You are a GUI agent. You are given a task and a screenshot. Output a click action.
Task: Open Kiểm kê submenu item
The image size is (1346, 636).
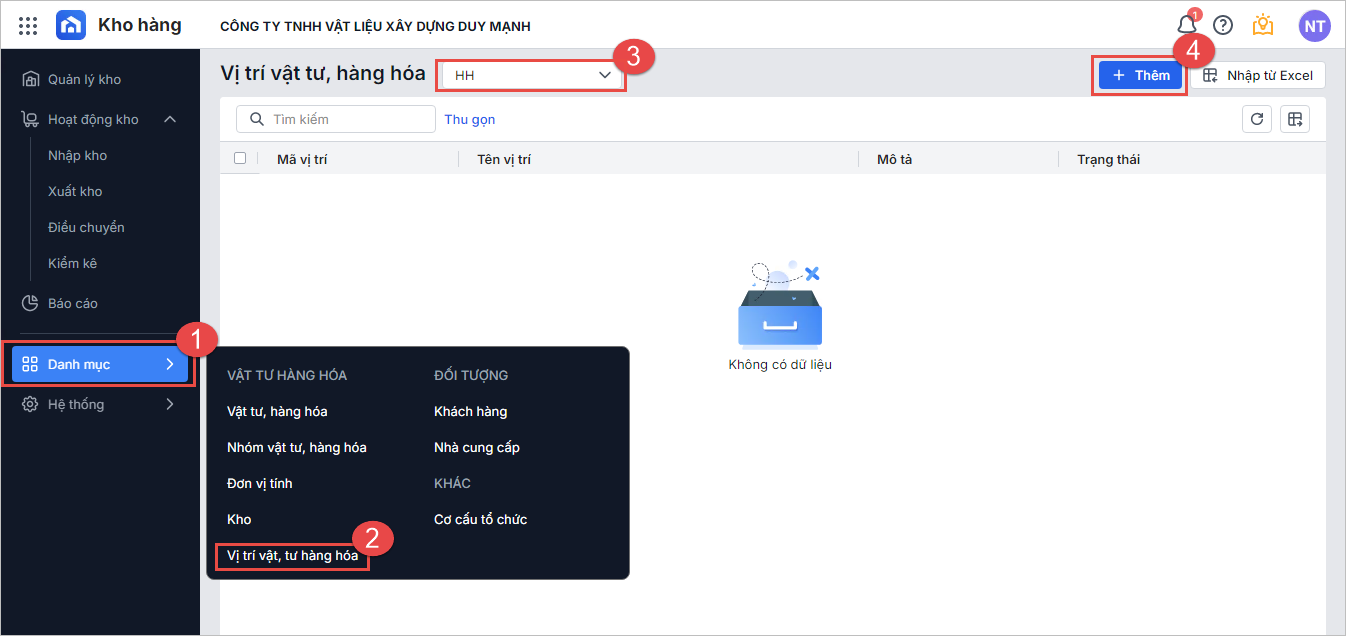click(72, 263)
